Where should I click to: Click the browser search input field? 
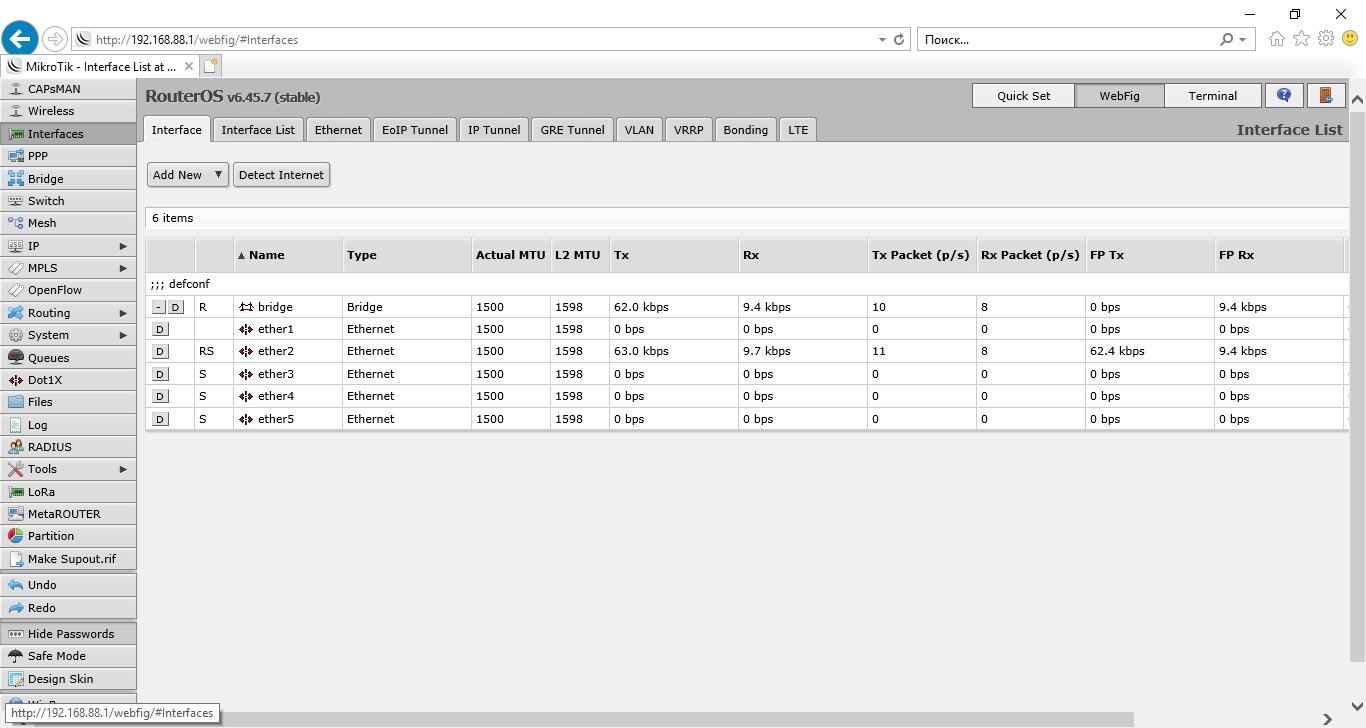1068,40
